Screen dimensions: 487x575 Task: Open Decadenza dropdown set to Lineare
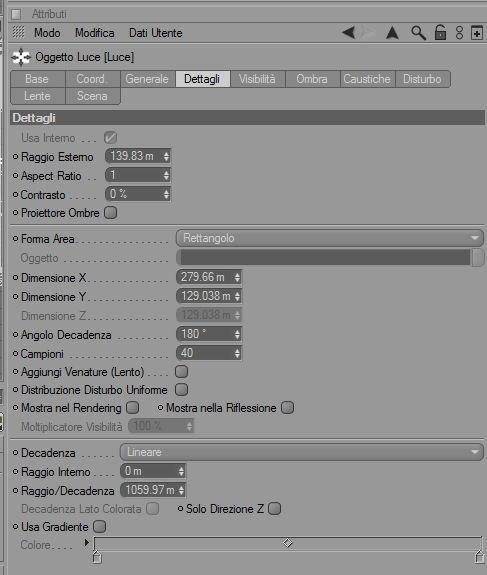tap(302, 452)
